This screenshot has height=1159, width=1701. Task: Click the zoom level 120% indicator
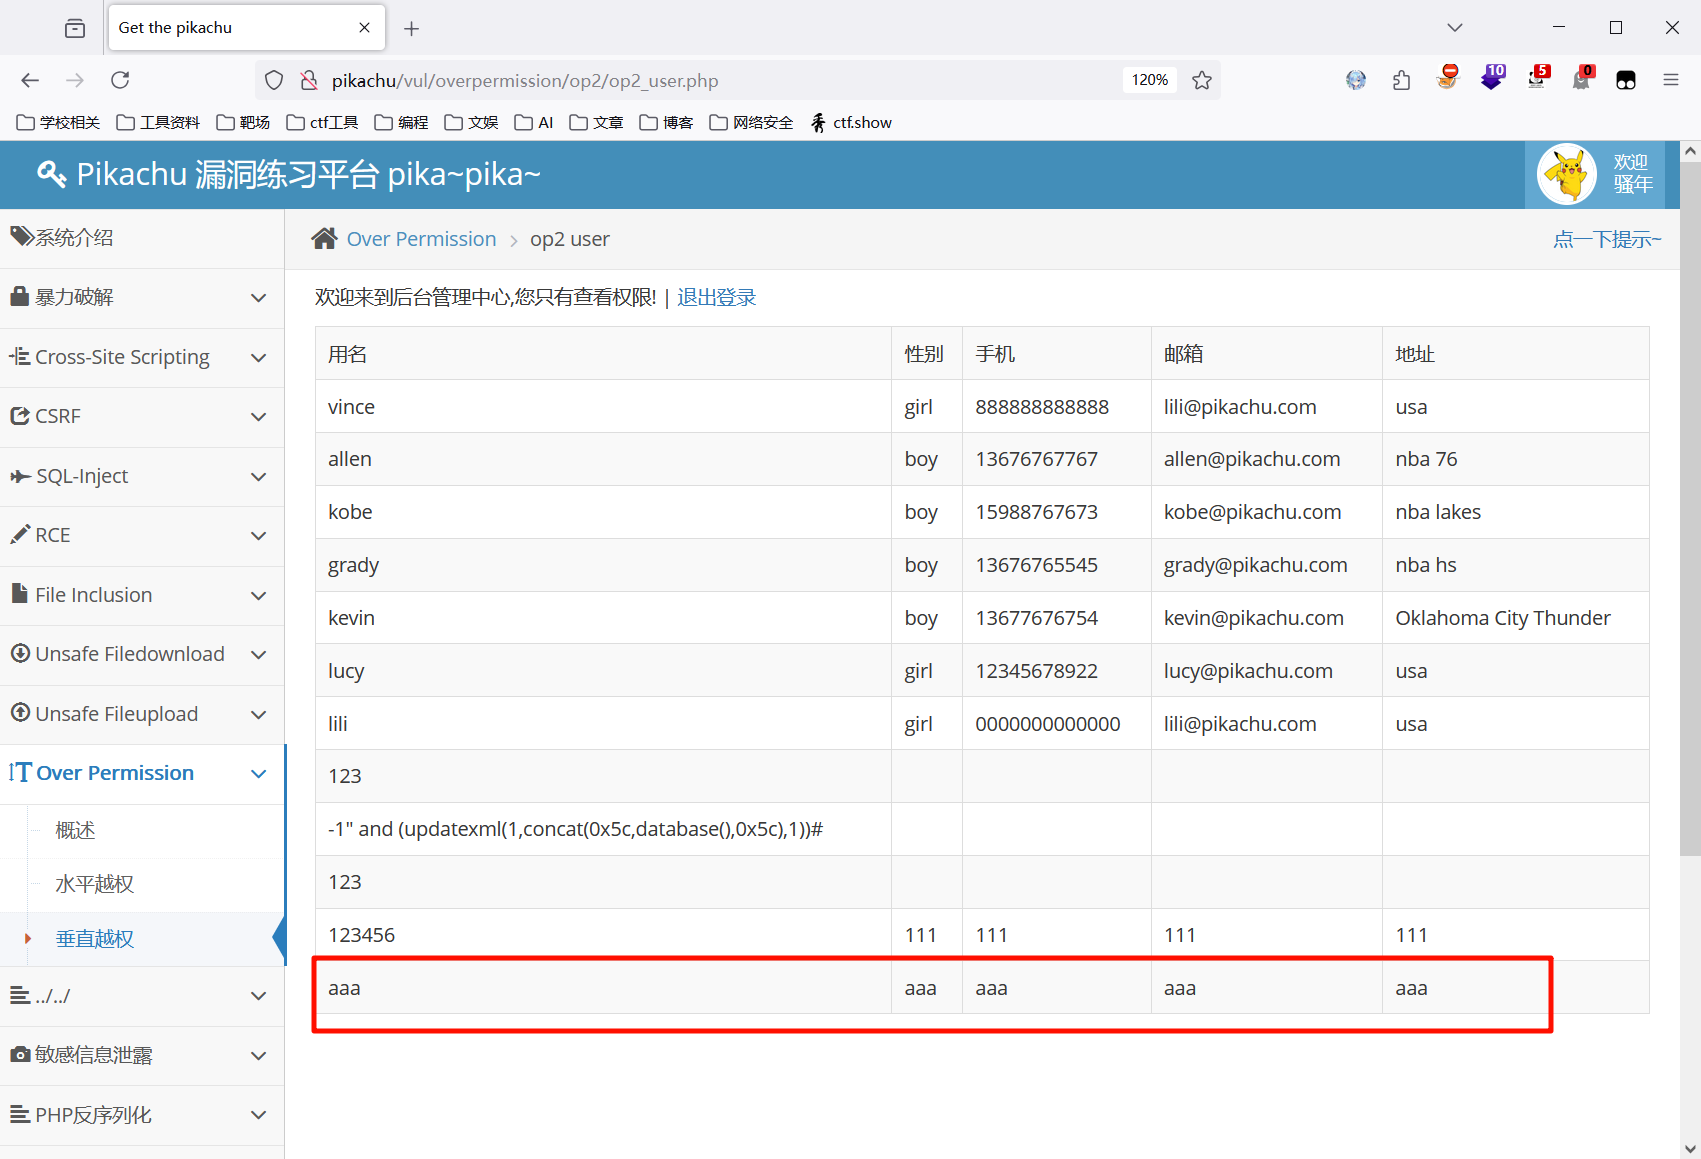pos(1149,80)
